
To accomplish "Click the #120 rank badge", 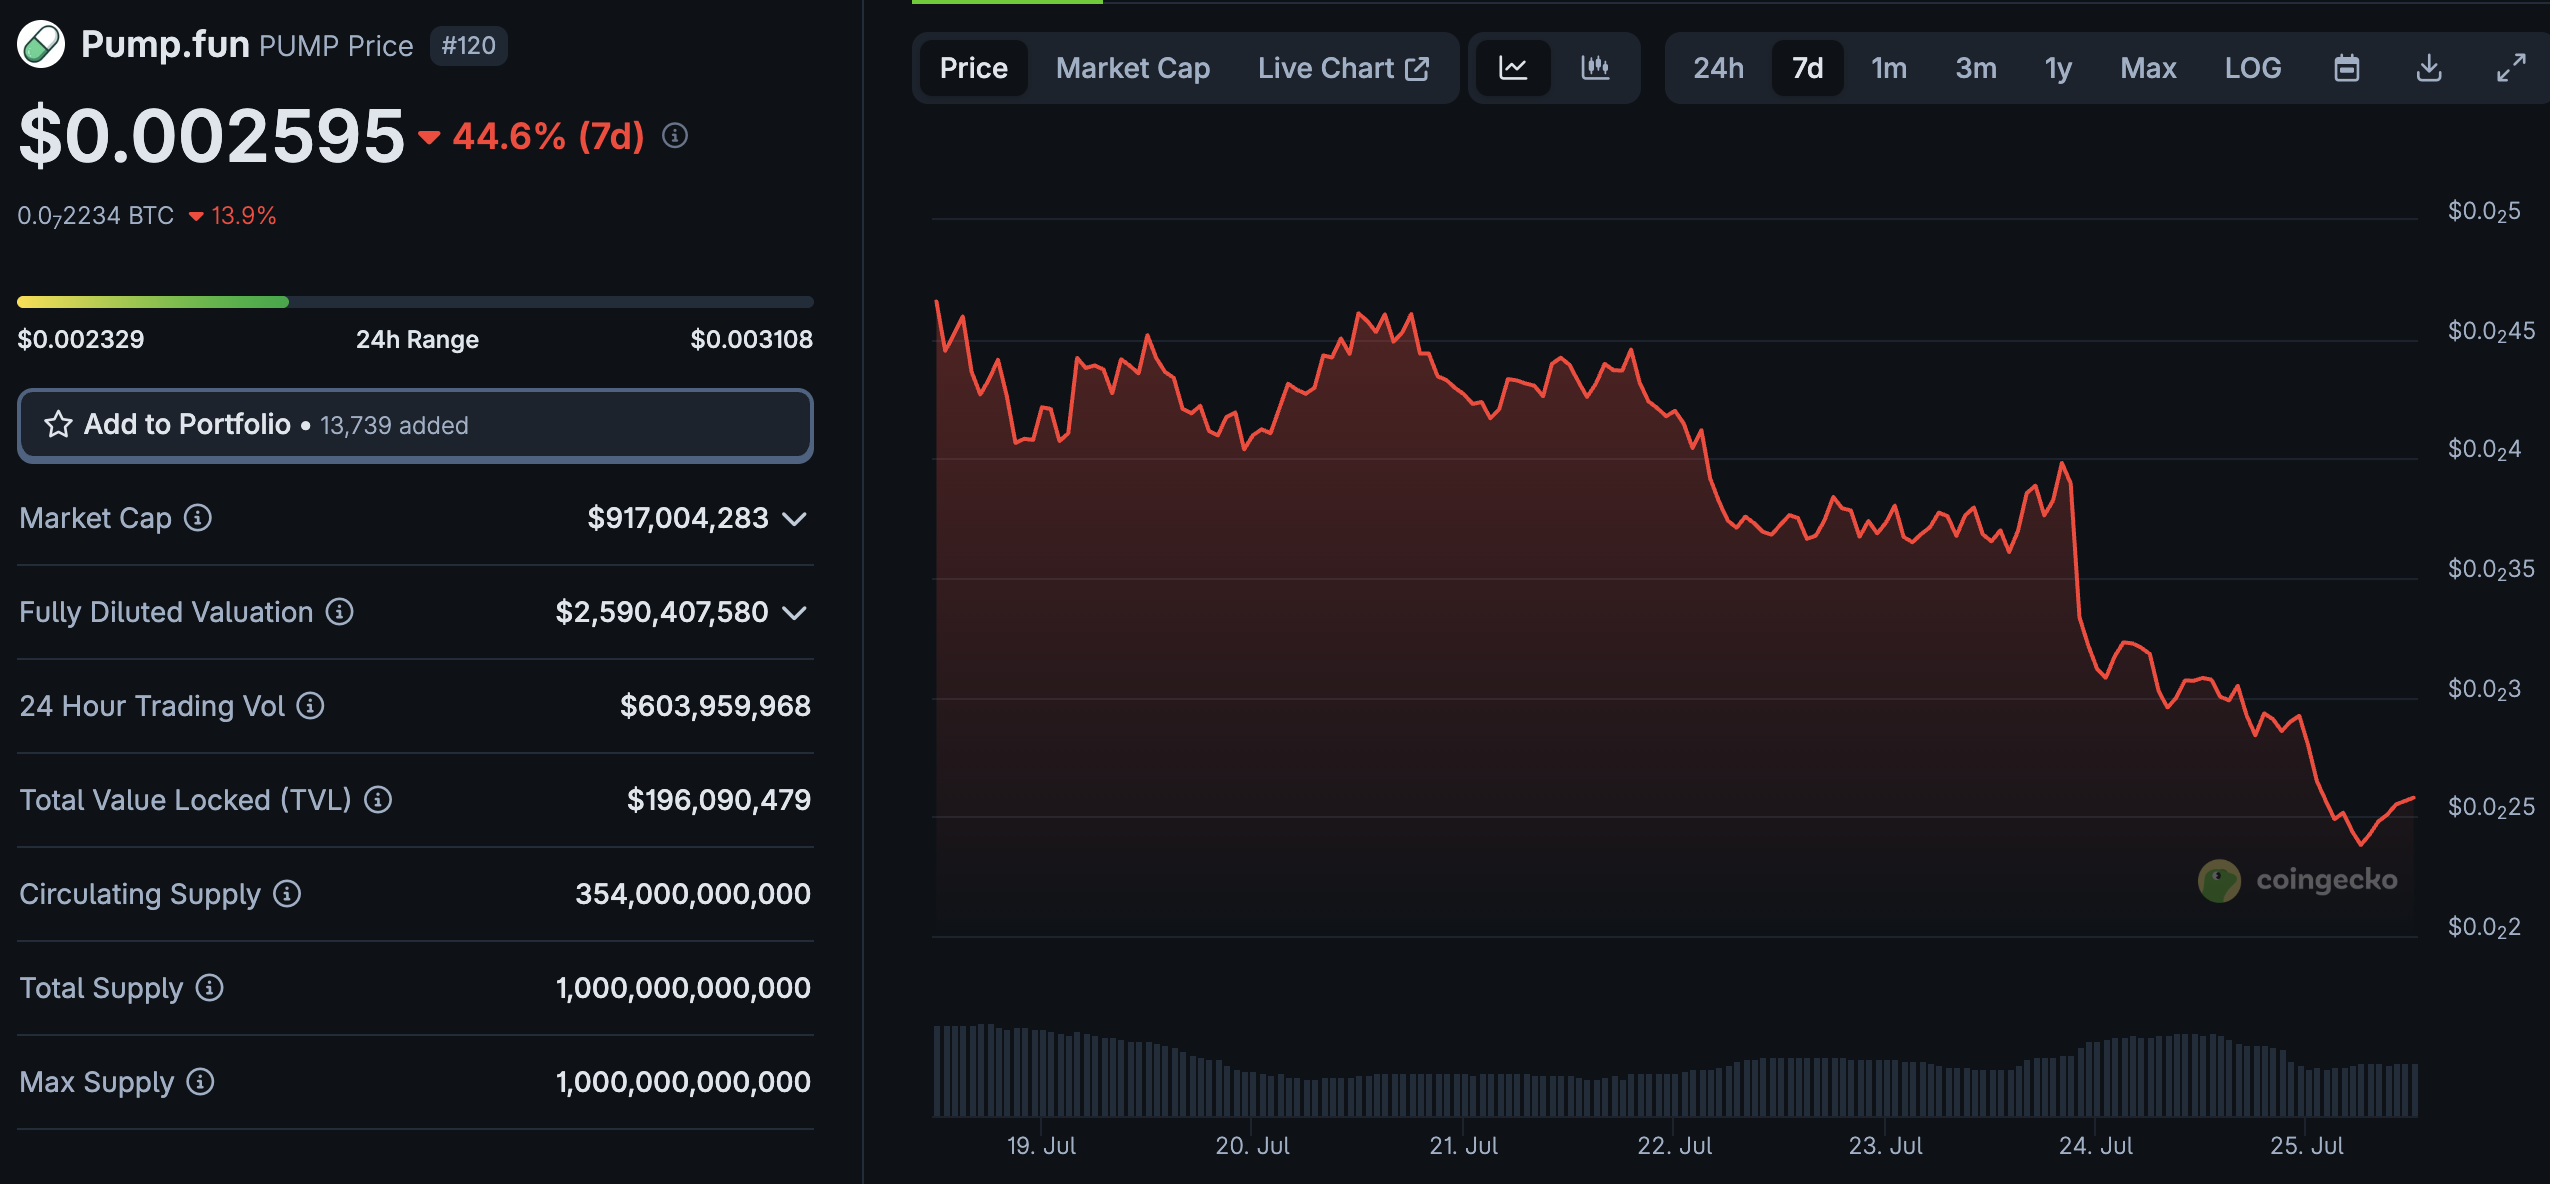I will [468, 45].
